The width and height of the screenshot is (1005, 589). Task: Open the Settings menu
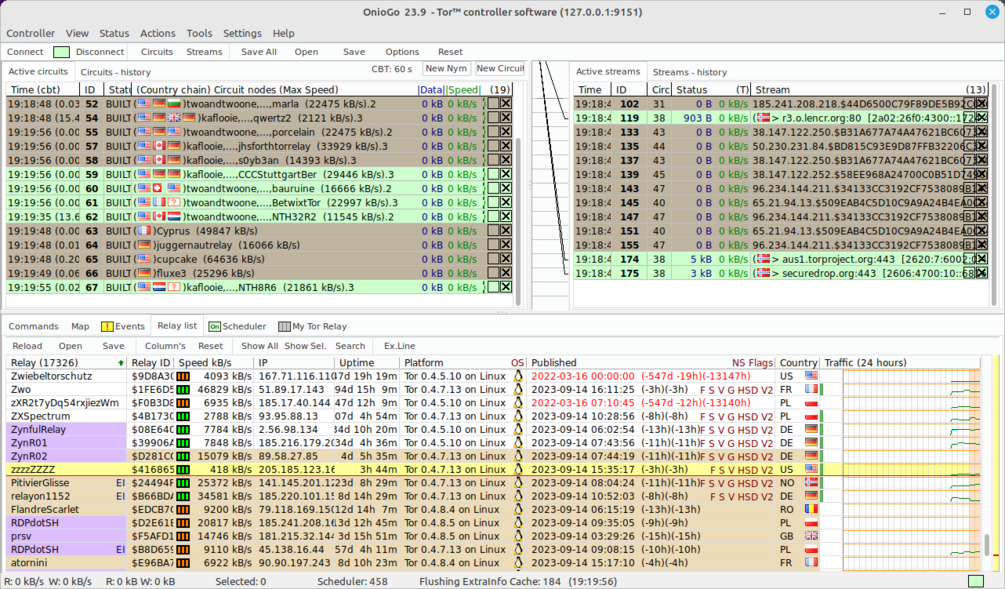[242, 33]
